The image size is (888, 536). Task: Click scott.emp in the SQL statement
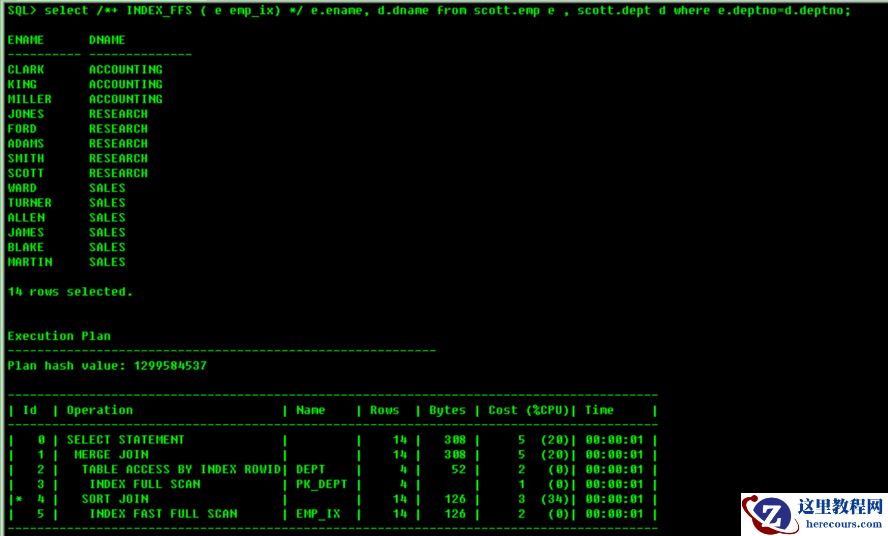[506, 11]
